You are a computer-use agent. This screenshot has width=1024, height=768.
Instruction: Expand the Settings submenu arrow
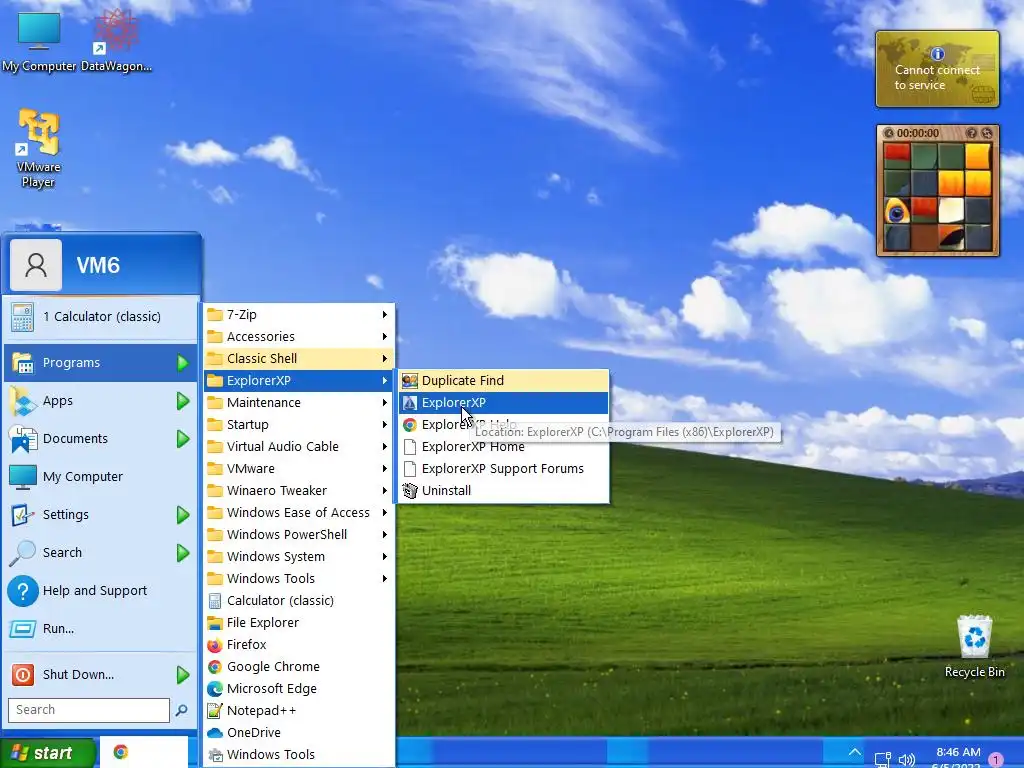pyautogui.click(x=183, y=515)
